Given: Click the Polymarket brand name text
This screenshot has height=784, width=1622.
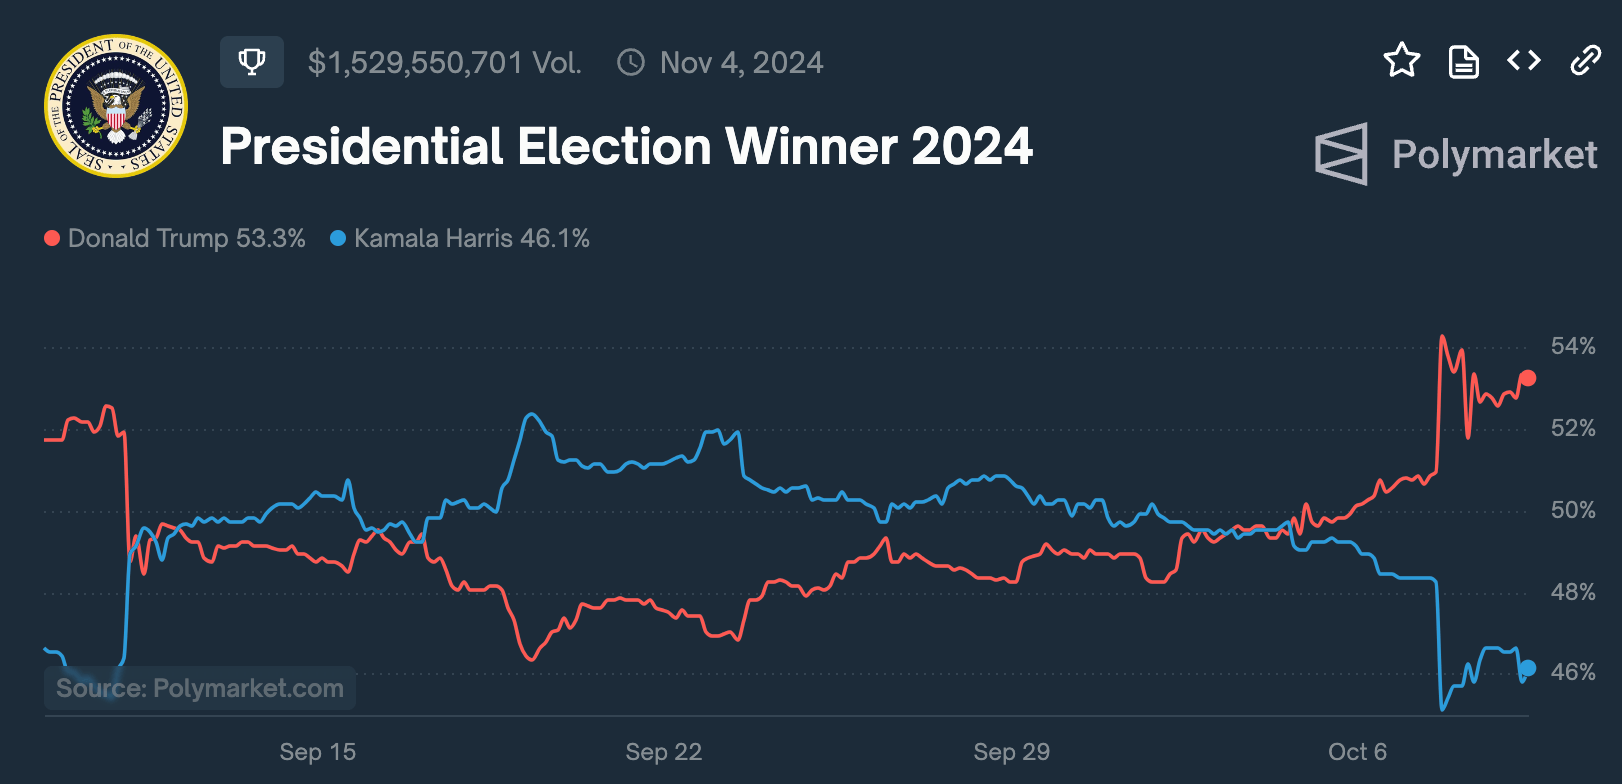Looking at the screenshot, I should (1494, 155).
